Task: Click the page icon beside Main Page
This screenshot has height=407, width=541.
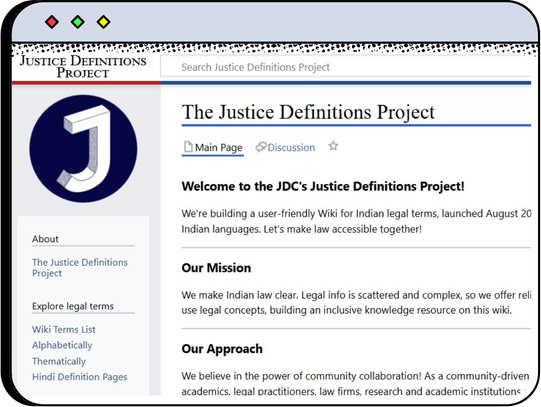Action: click(188, 147)
